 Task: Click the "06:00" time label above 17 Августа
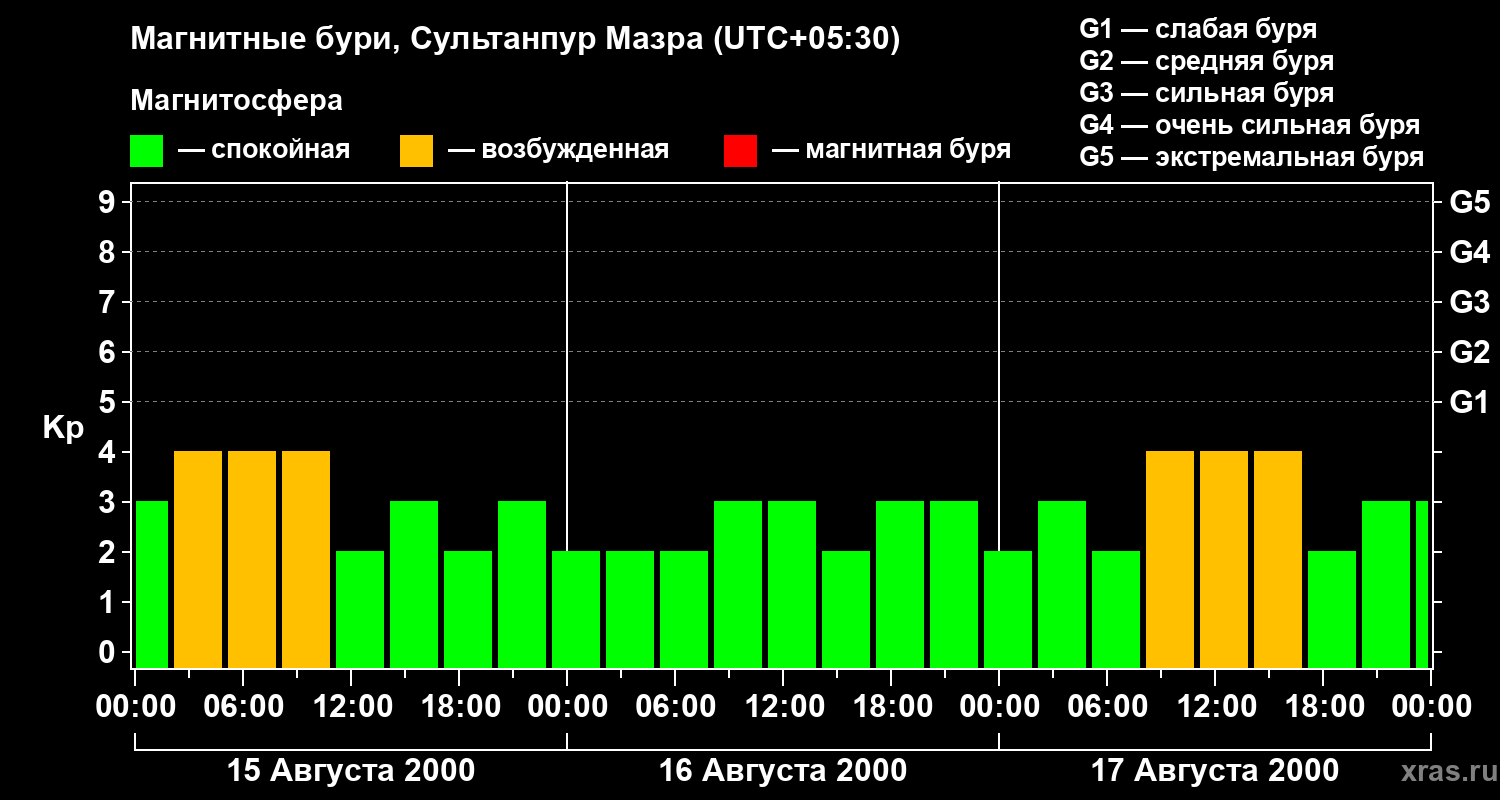[1107, 707]
